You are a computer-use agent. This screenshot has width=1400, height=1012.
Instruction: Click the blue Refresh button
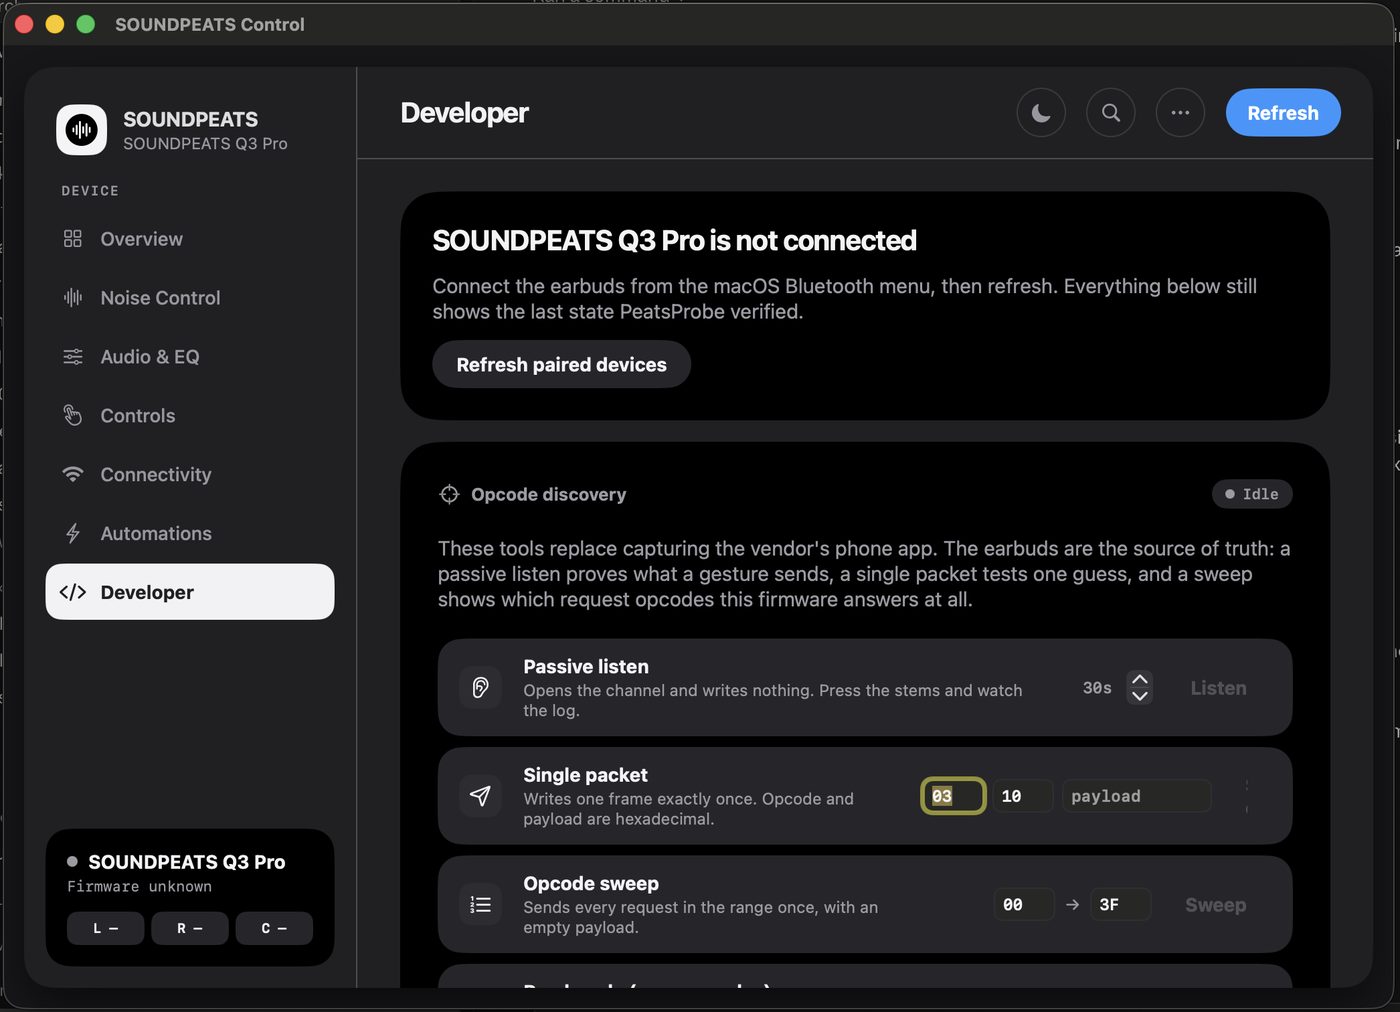1283,113
